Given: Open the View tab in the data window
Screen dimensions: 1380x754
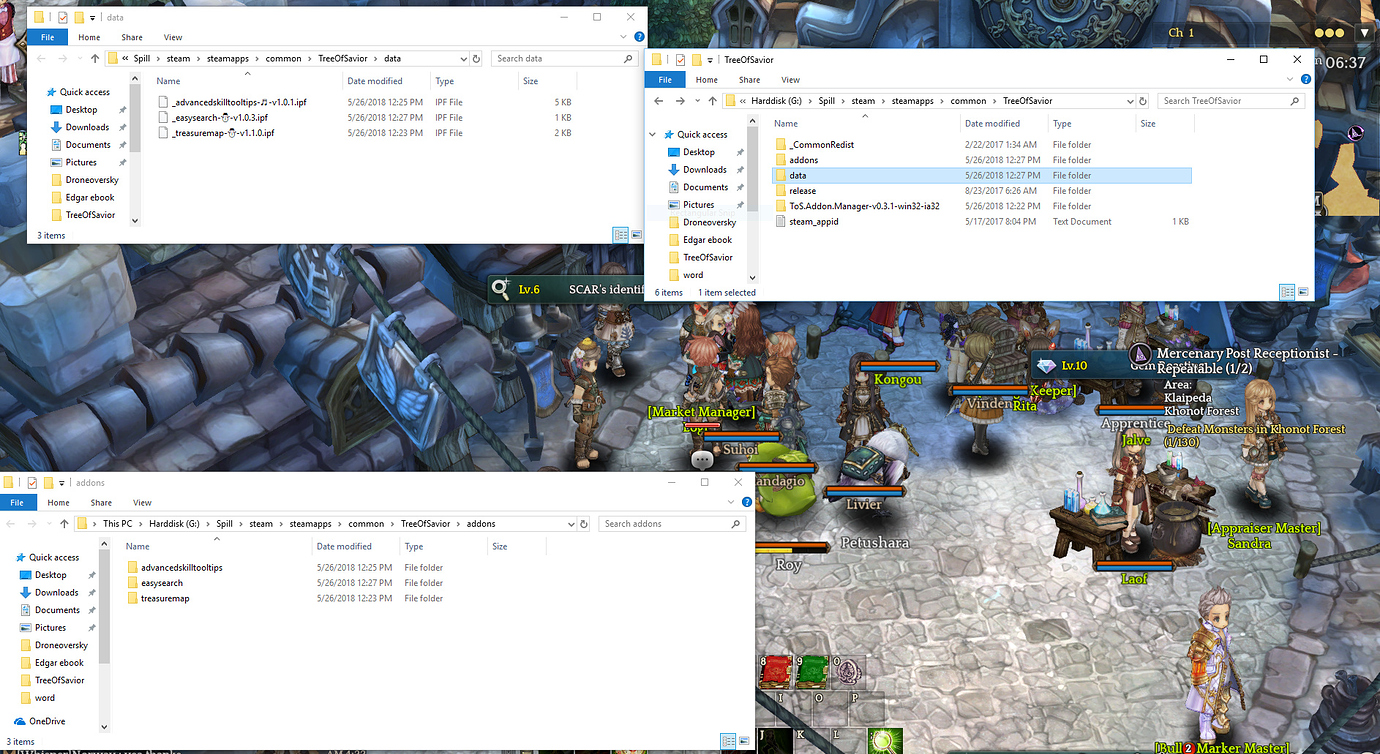Looking at the screenshot, I should (172, 38).
